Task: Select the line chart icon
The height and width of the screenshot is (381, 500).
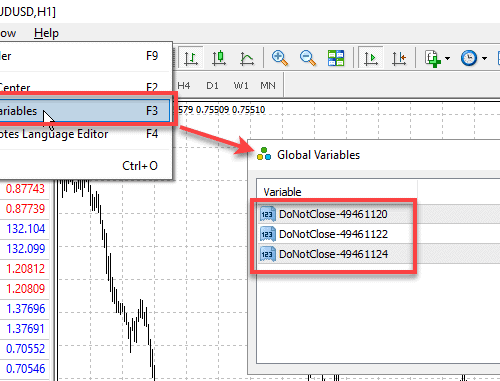Action: coord(247,58)
